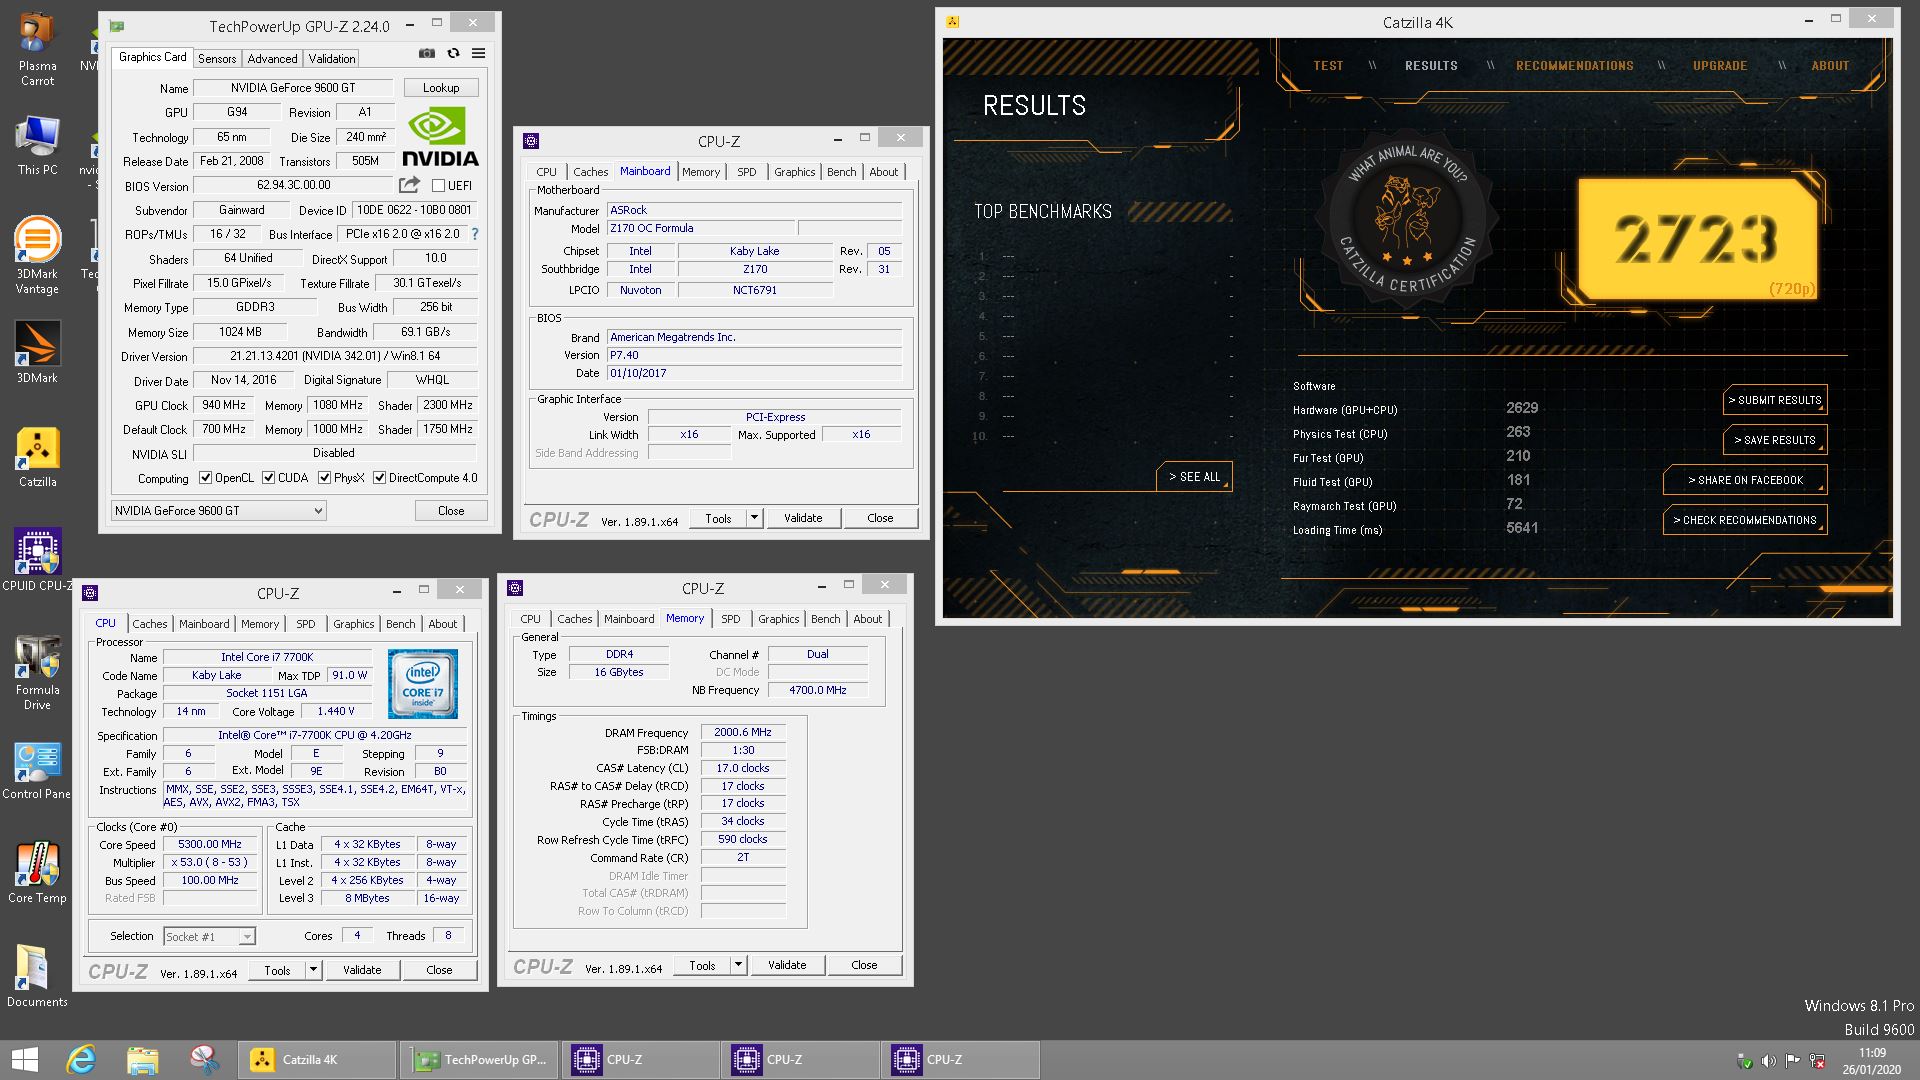Toggle the UEFI checkbox
Viewport: 1920px width, 1080px height.
click(438, 185)
